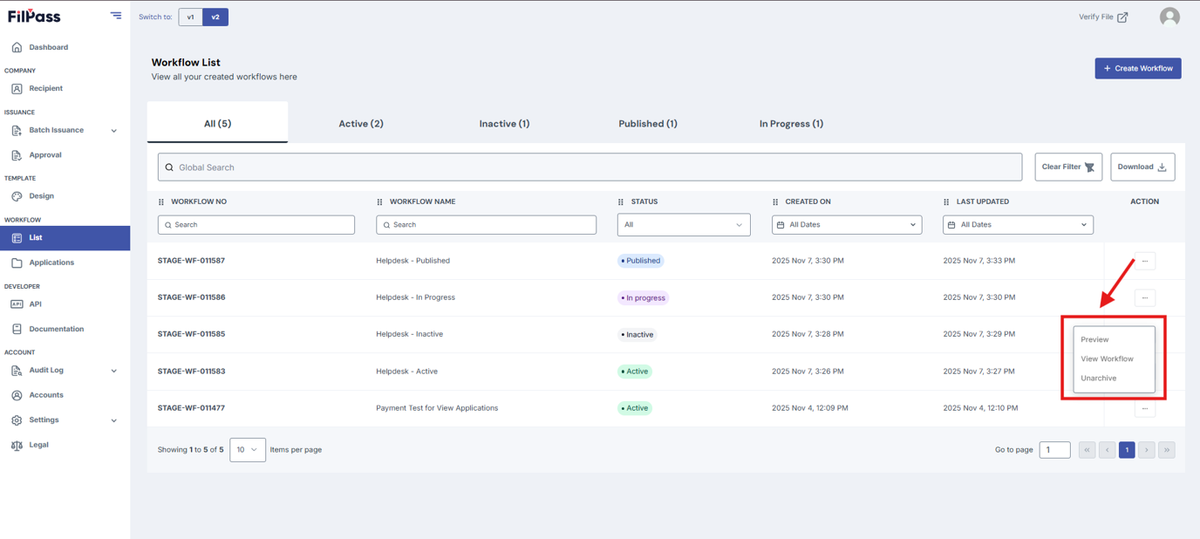Click STAGE-WF-011587 workflow number

point(191,260)
